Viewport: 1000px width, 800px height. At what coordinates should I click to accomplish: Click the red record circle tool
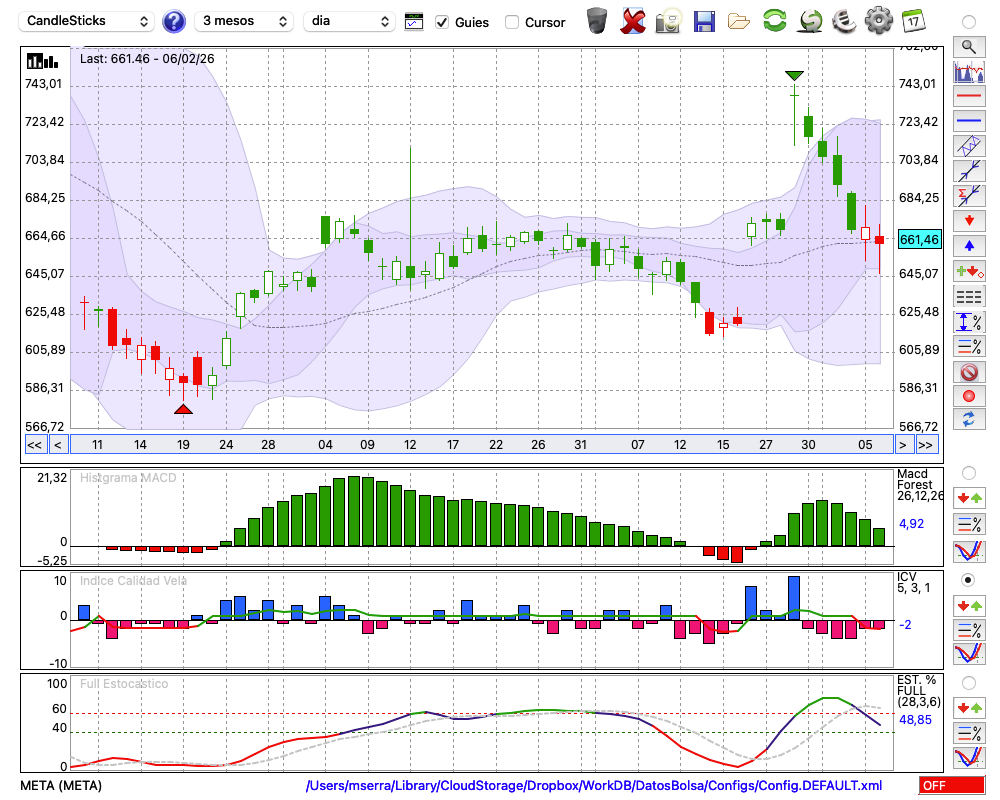point(969,396)
